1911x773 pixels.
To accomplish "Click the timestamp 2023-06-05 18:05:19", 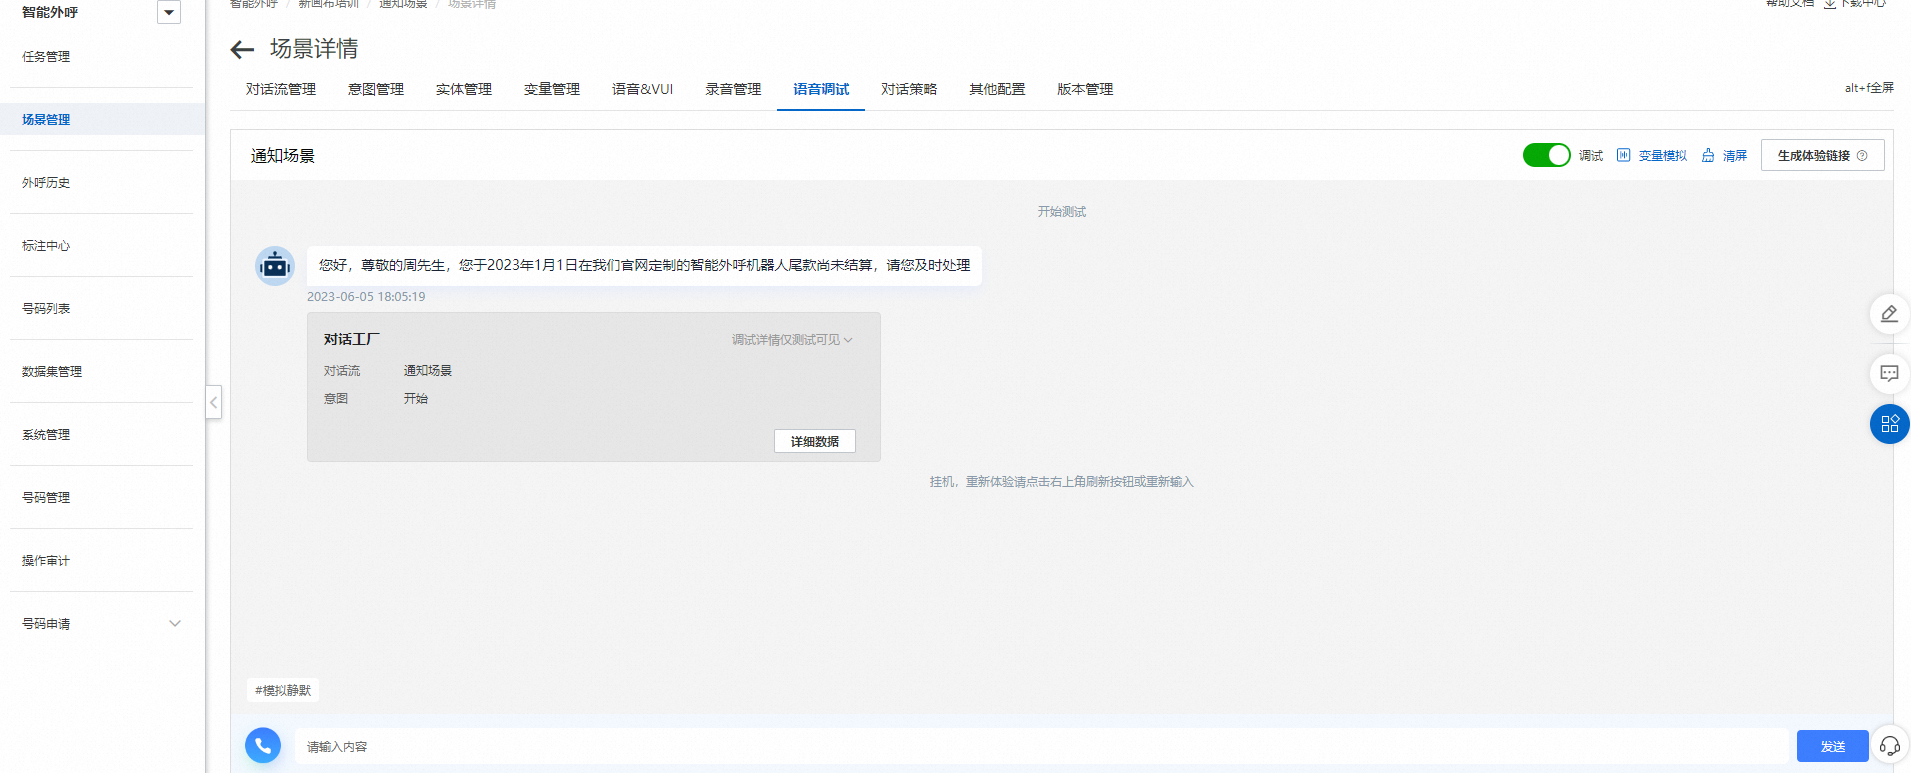I will click(366, 297).
